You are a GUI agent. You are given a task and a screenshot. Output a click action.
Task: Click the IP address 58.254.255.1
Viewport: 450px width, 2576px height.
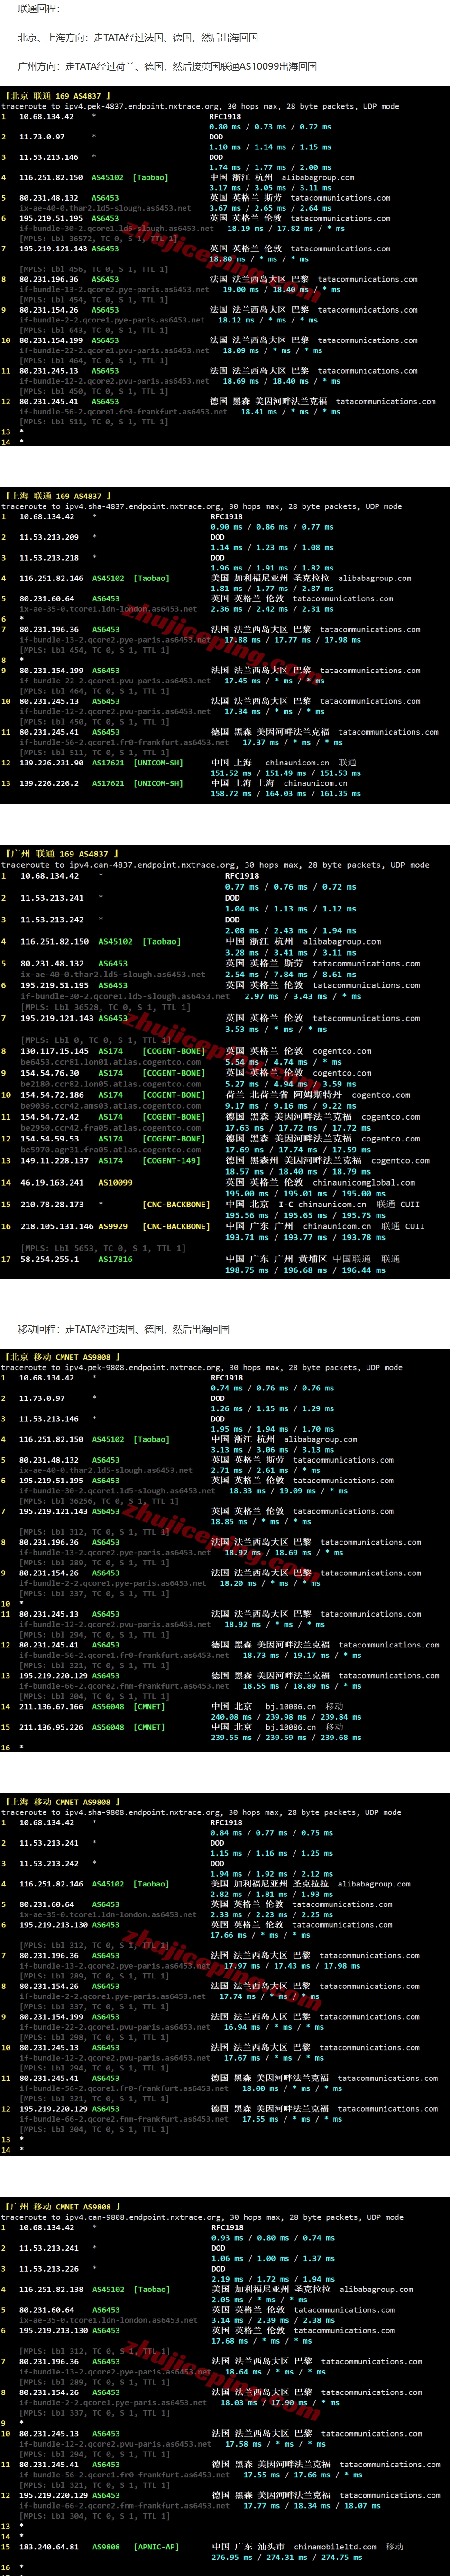pos(49,1259)
